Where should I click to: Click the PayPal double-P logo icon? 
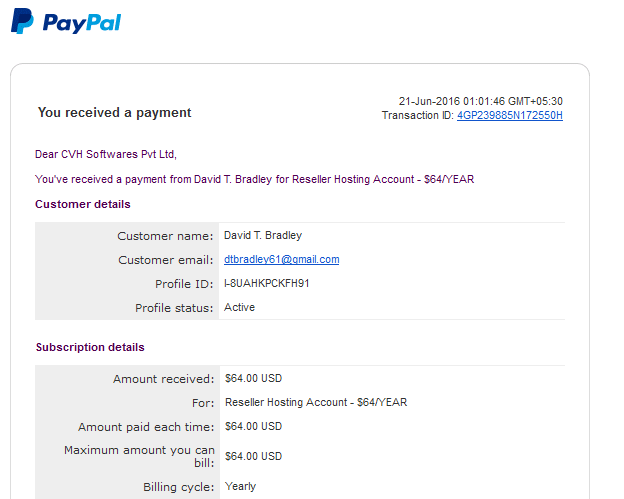pyautogui.click(x=22, y=21)
